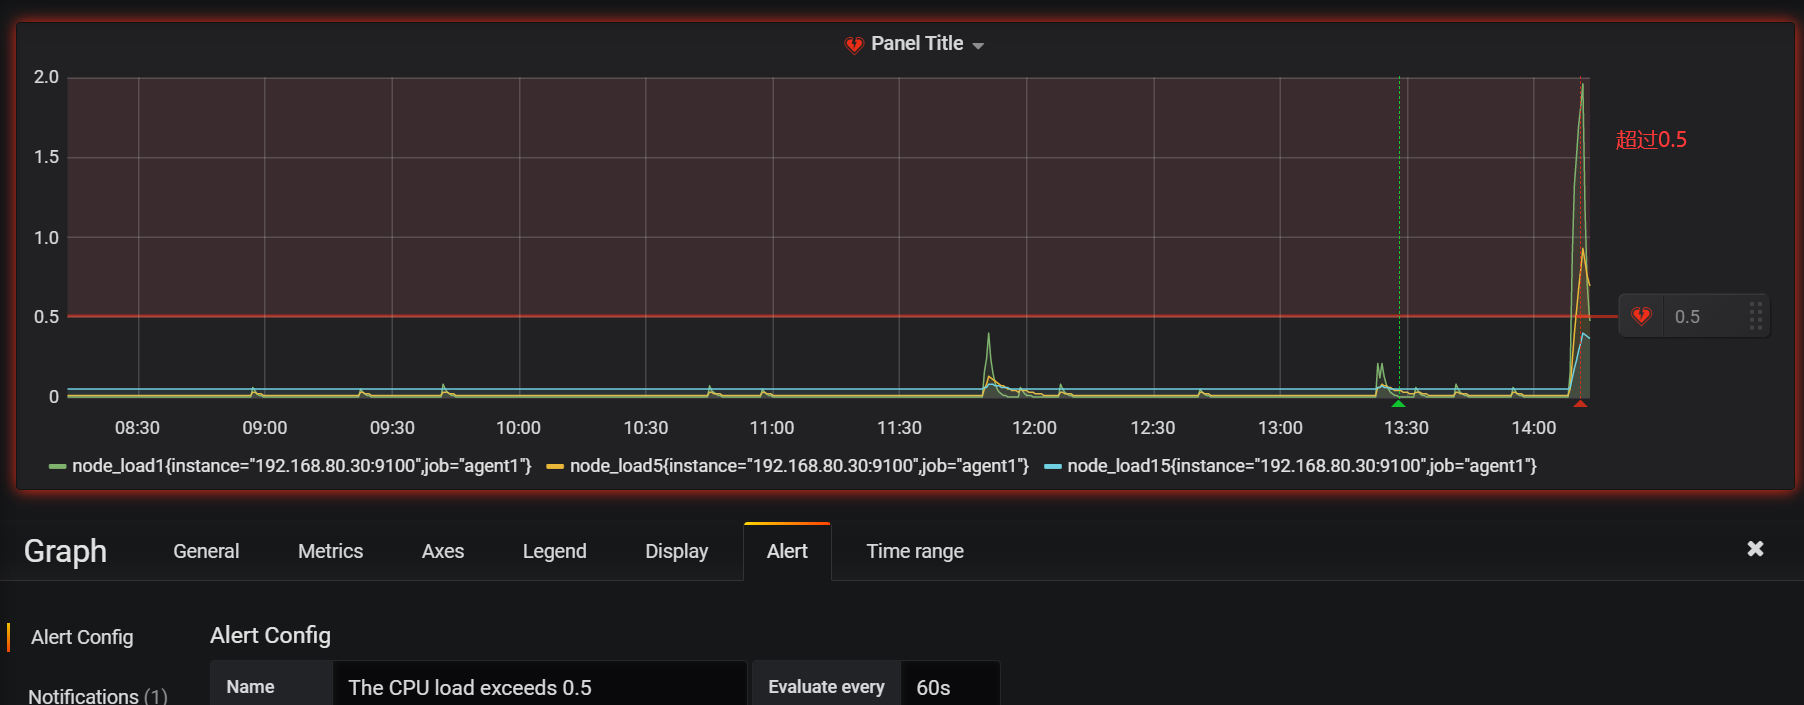Close the graph editor with the X icon
The width and height of the screenshot is (1804, 705).
pos(1755,548)
